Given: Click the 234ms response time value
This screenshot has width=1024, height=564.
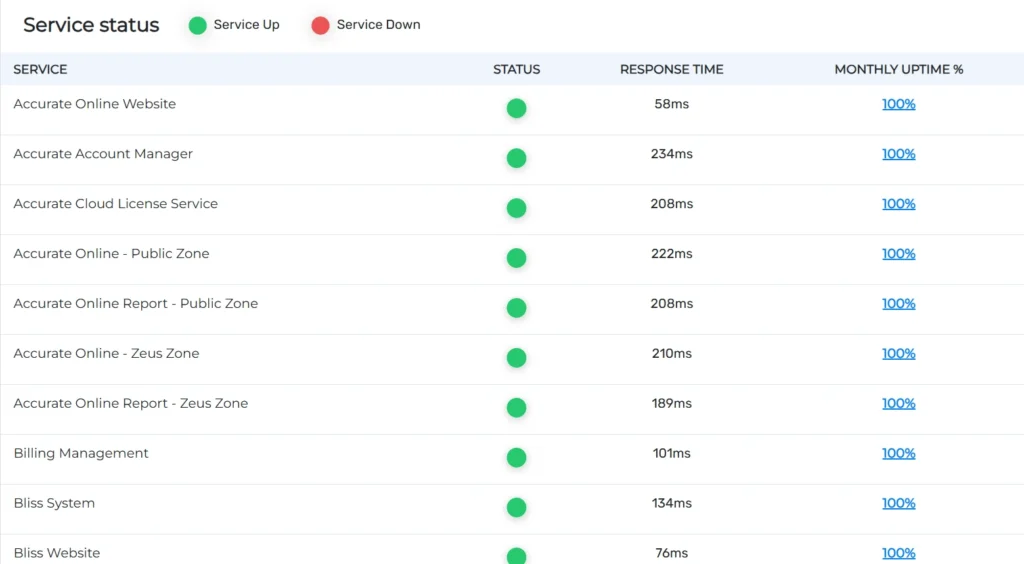Looking at the screenshot, I should pyautogui.click(x=671, y=154).
